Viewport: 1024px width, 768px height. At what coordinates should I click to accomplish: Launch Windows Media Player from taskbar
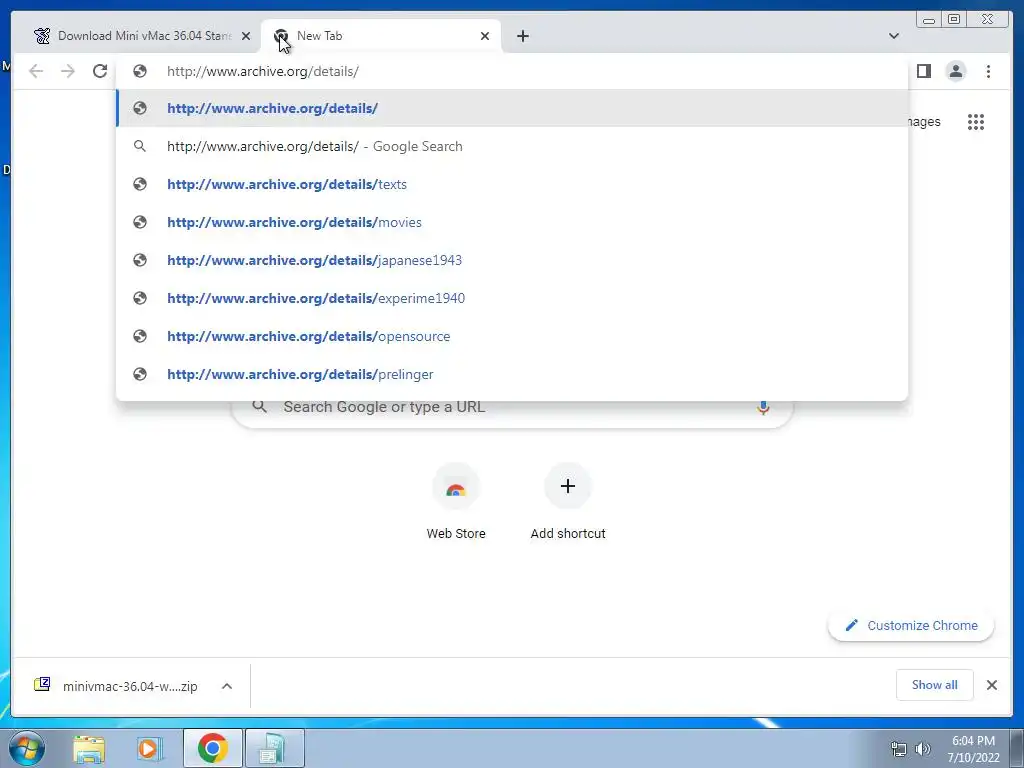click(x=149, y=749)
